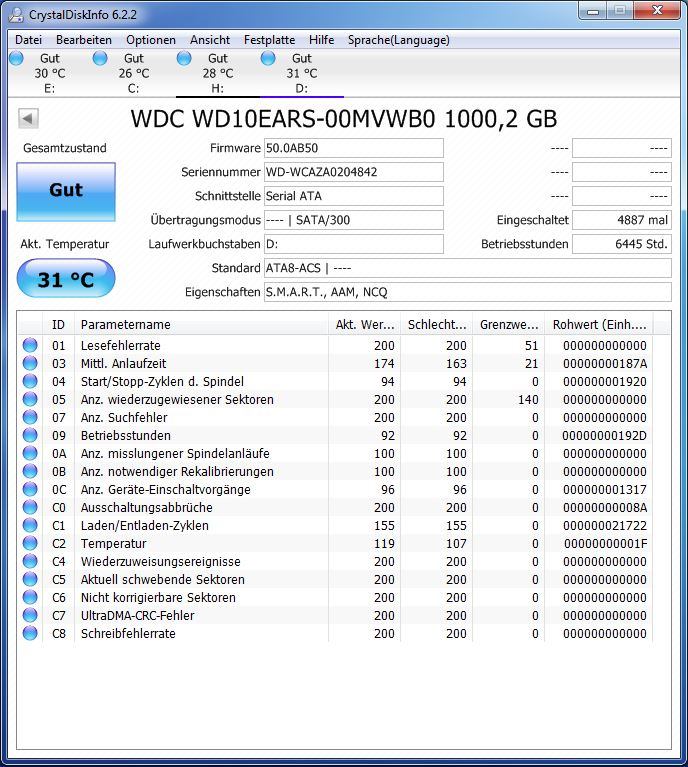Select threshold value 140 in row 05
This screenshot has height=767, width=688.
pyautogui.click(x=528, y=400)
